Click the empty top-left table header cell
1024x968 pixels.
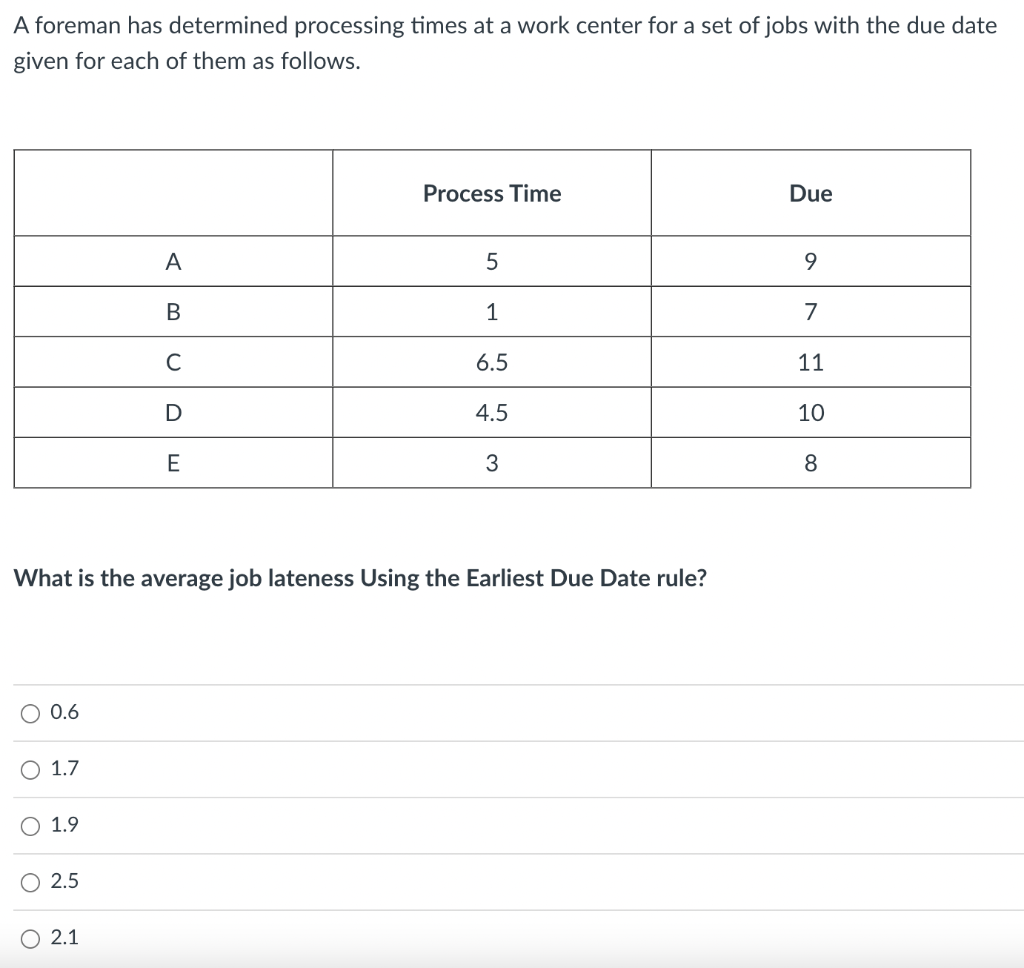171,193
